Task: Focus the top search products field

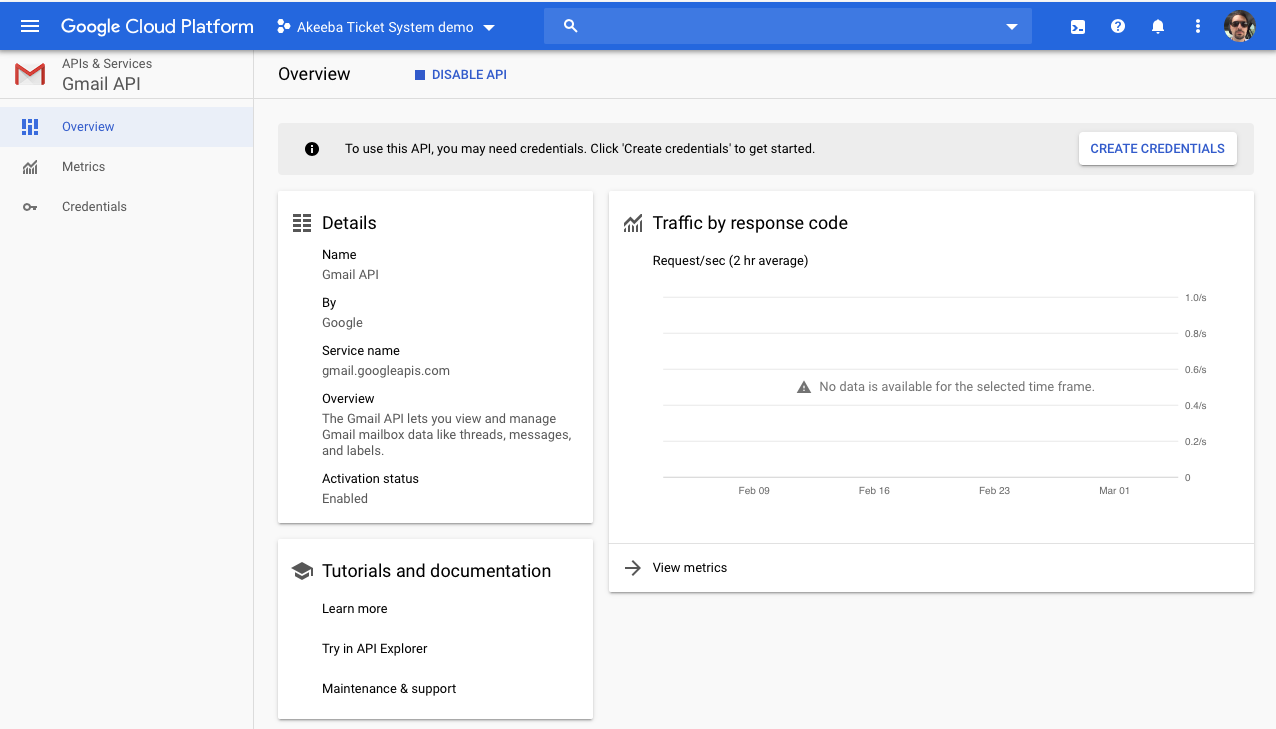Action: pyautogui.click(x=787, y=26)
